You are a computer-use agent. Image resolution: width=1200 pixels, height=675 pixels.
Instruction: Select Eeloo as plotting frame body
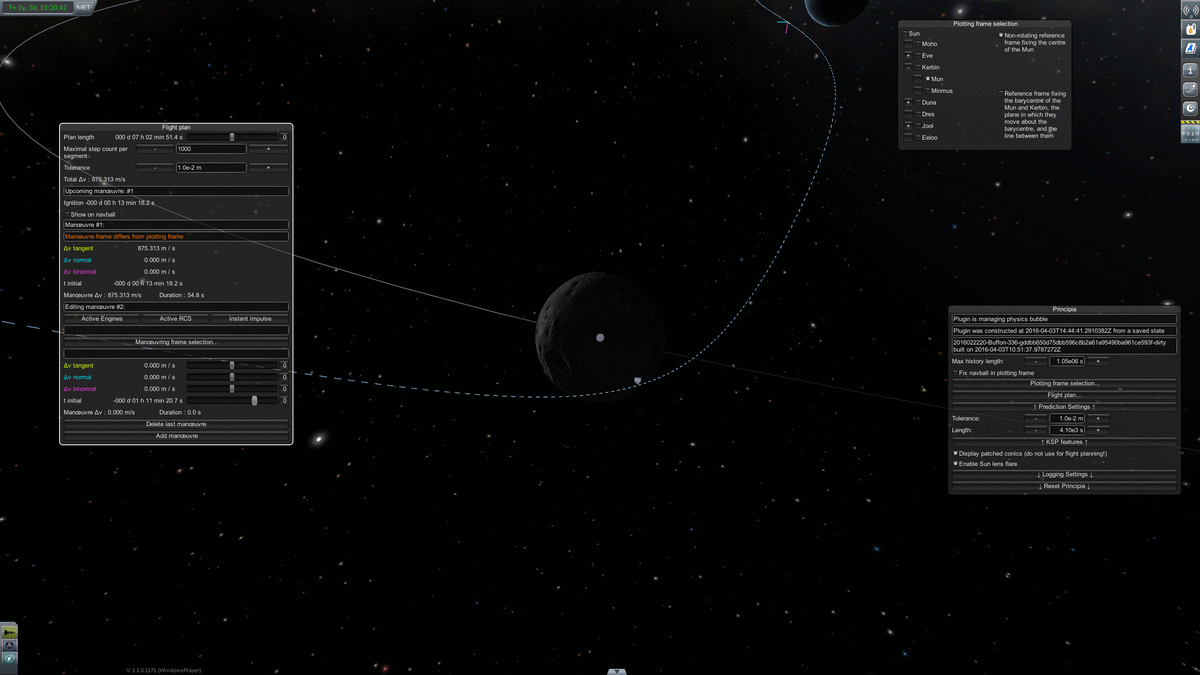pyautogui.click(x=929, y=137)
